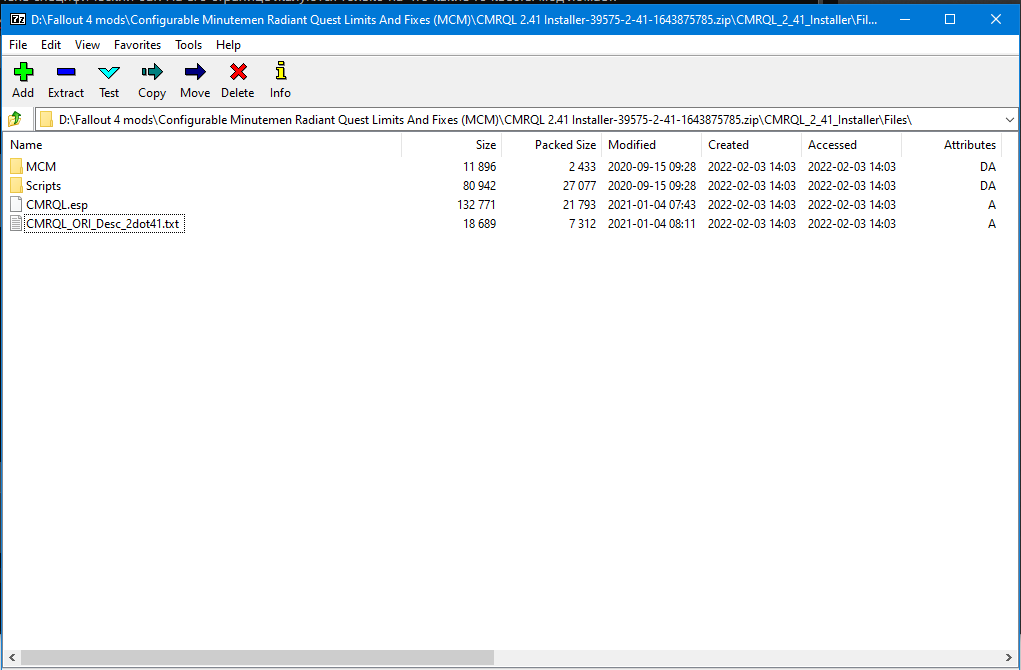The width and height of the screenshot is (1021, 670).
Task: Open the Favorites menu
Action: (137, 45)
